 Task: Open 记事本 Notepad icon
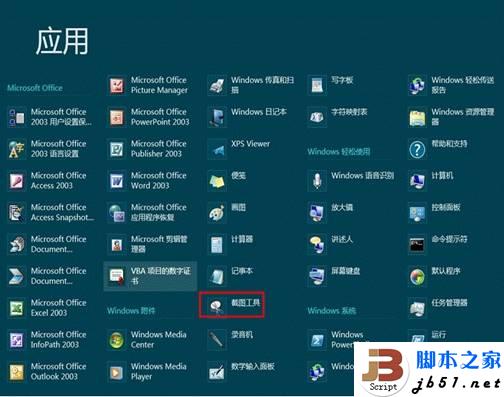point(217,276)
